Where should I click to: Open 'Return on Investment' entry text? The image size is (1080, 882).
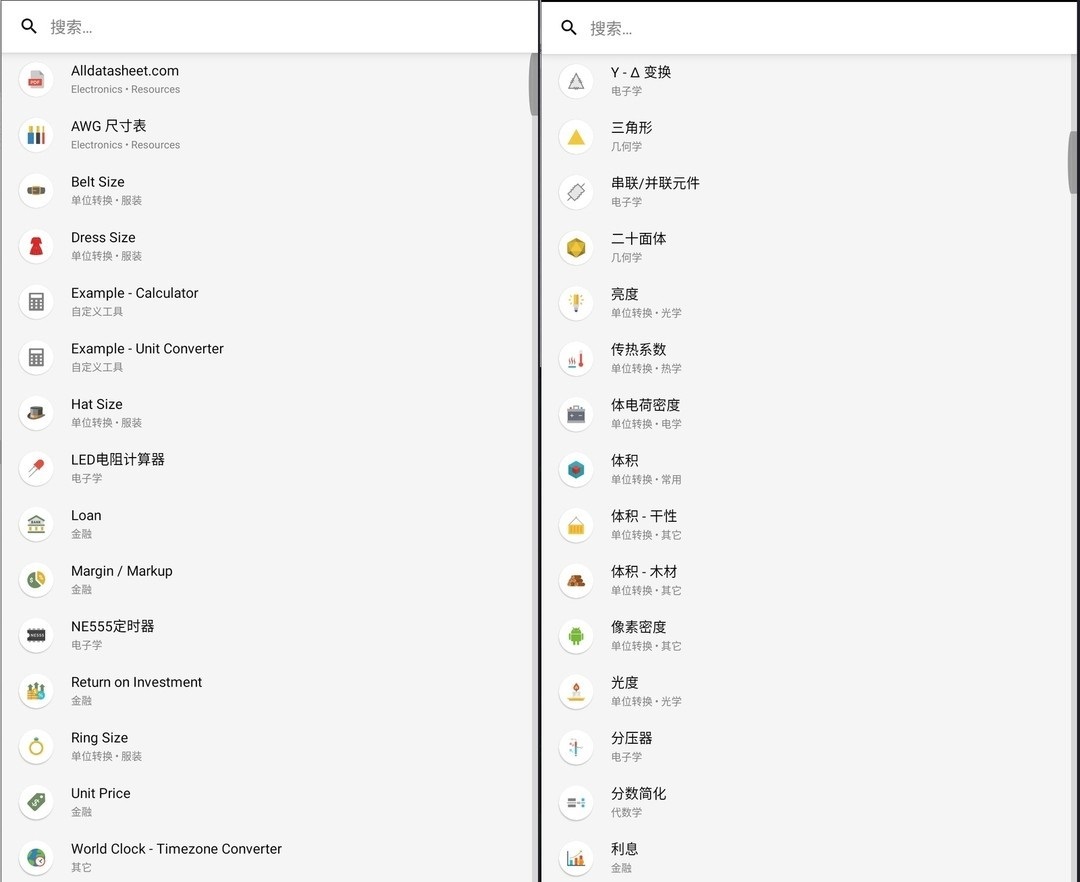136,682
